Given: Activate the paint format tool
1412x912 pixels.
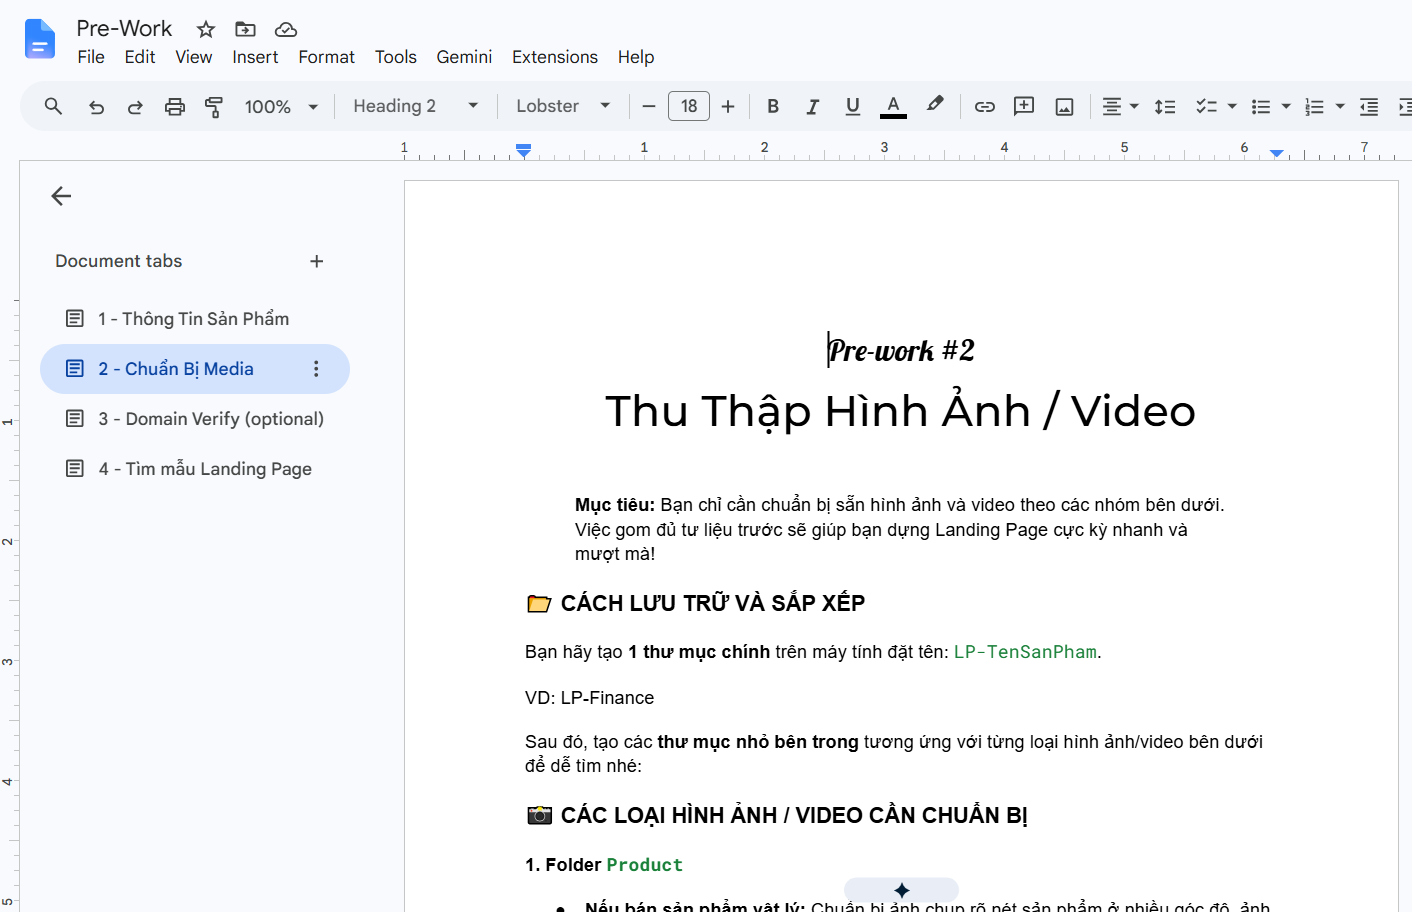Looking at the screenshot, I should coord(214,106).
